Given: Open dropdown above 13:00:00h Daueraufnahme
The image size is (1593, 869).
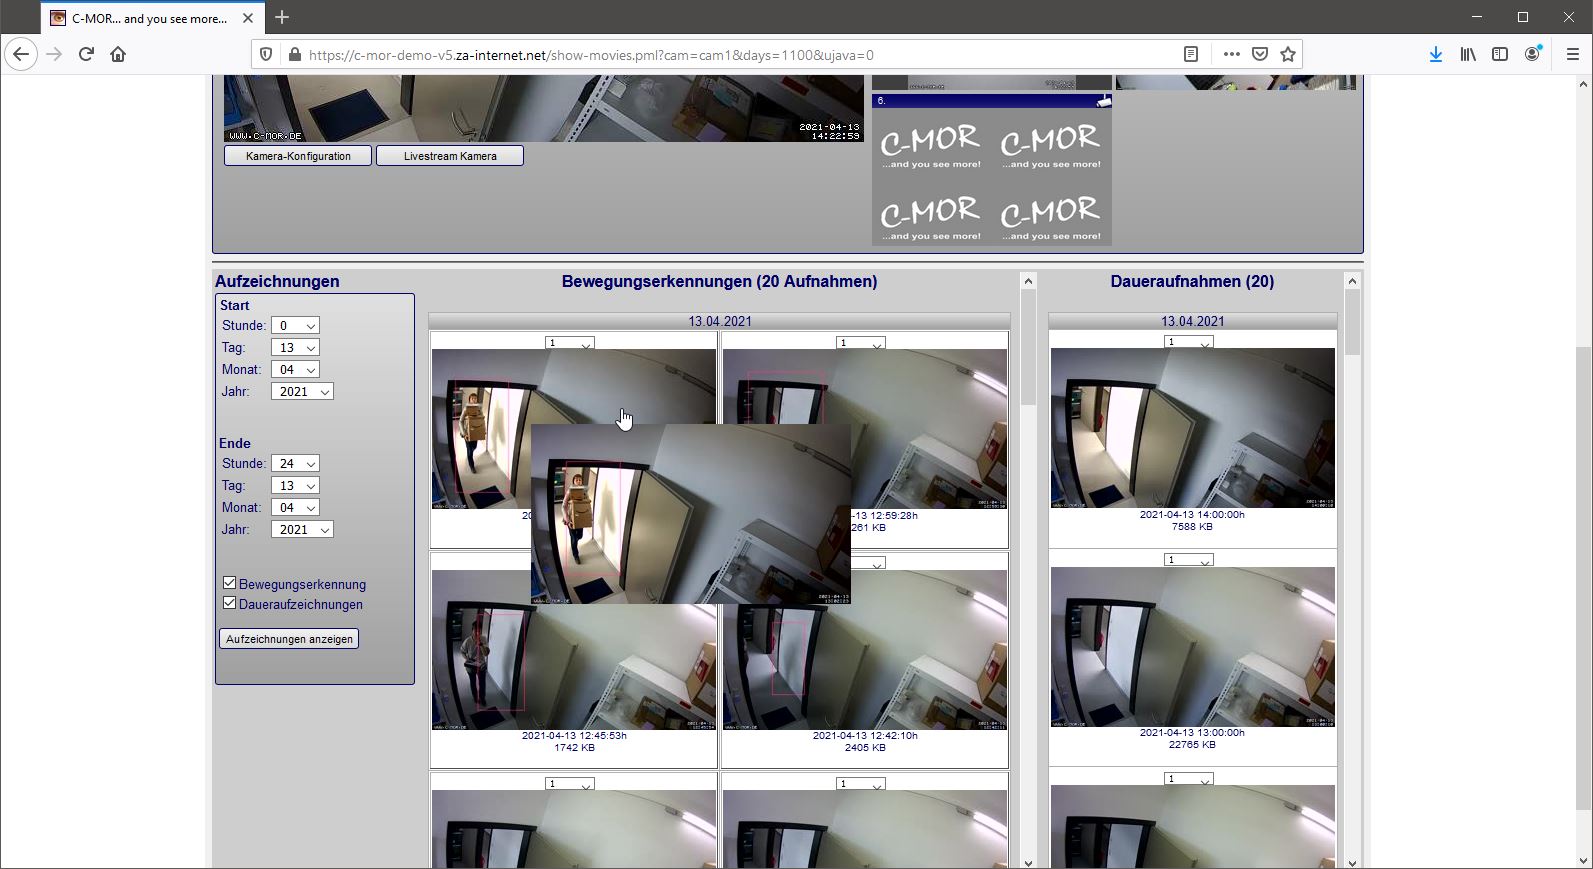Looking at the screenshot, I should 1189,560.
